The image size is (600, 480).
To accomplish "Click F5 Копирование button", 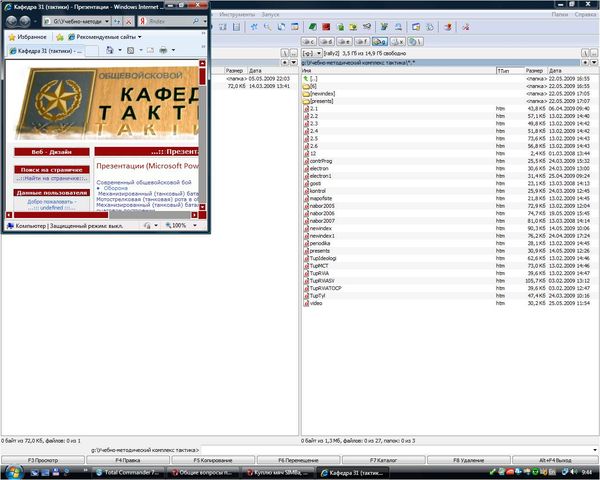I will point(213,460).
